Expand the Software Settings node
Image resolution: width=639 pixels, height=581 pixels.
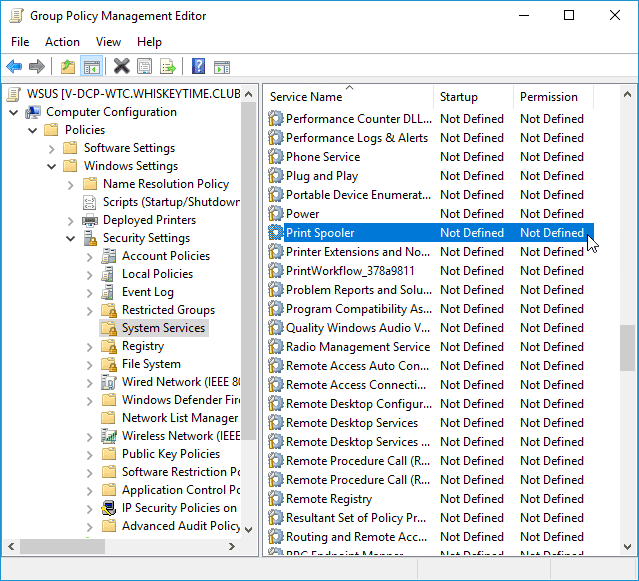coord(52,148)
